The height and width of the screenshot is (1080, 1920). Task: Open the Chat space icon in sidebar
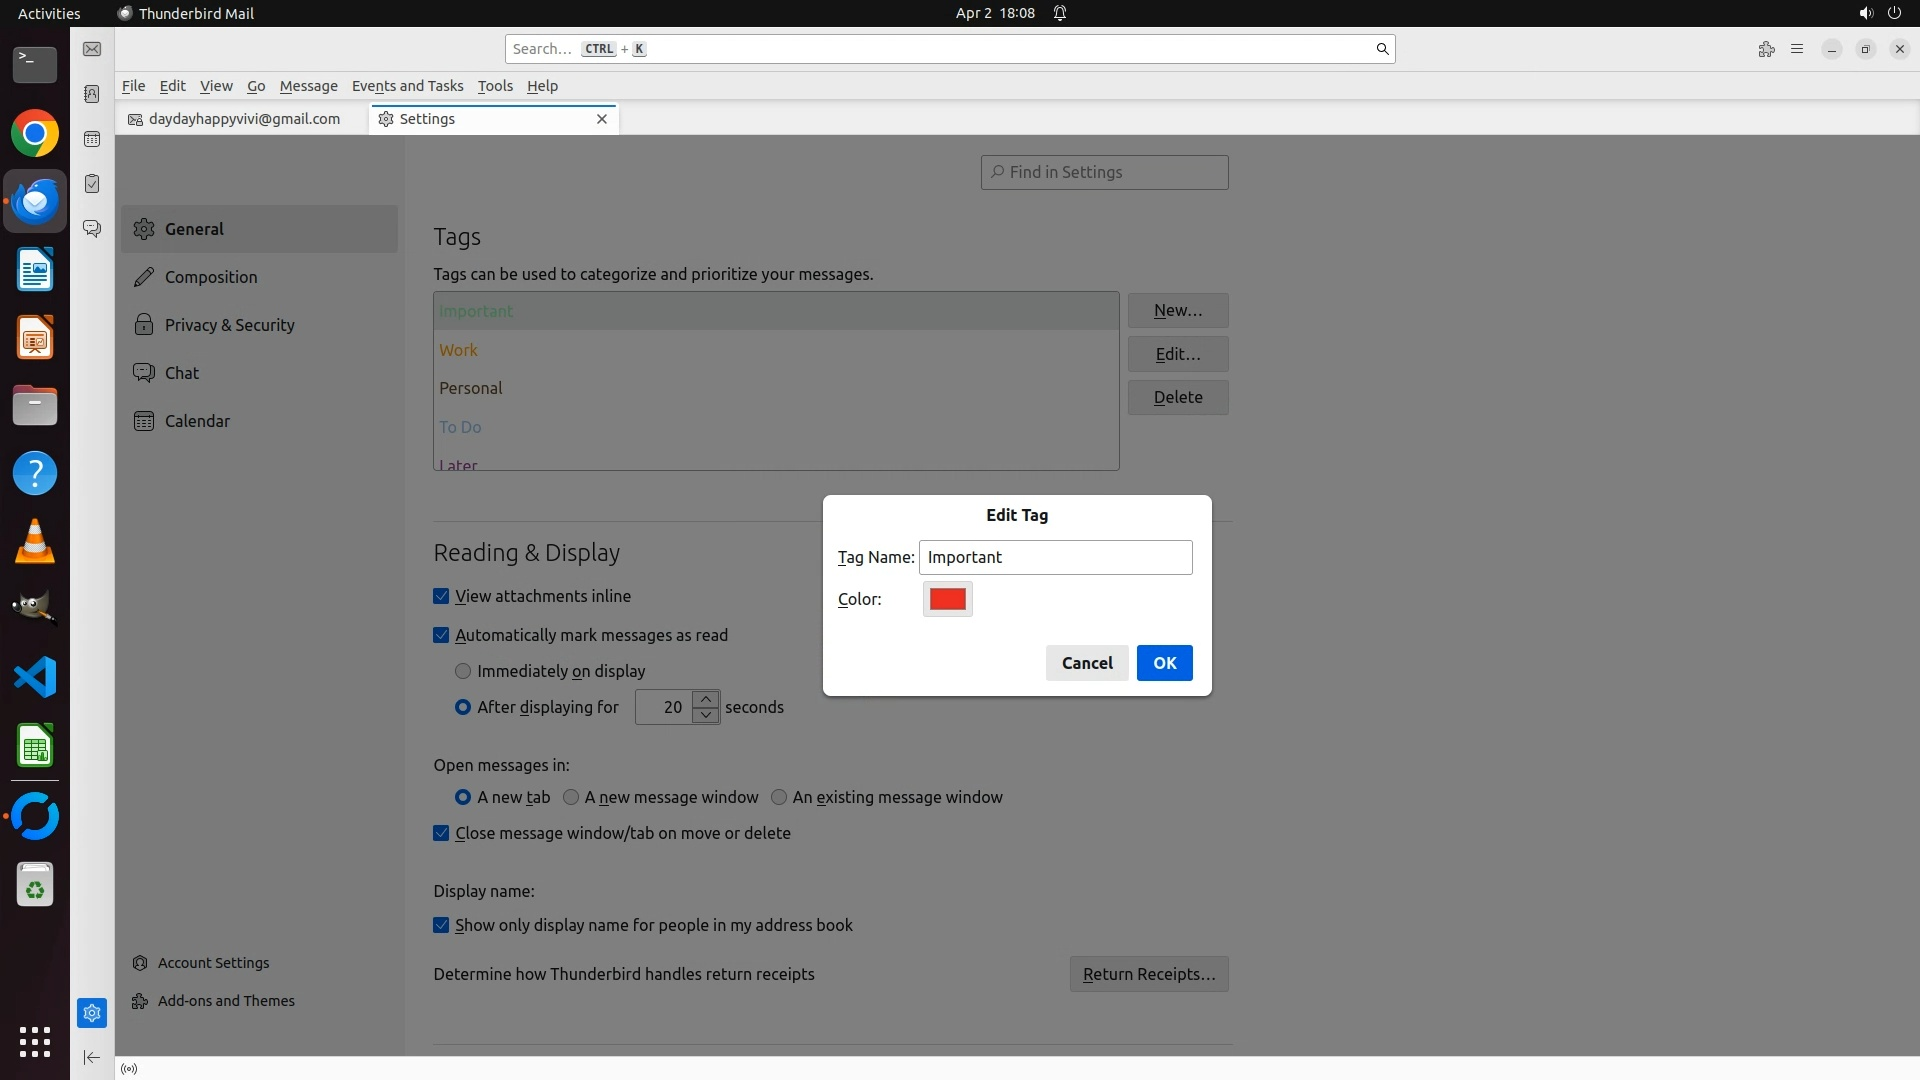[x=92, y=229]
